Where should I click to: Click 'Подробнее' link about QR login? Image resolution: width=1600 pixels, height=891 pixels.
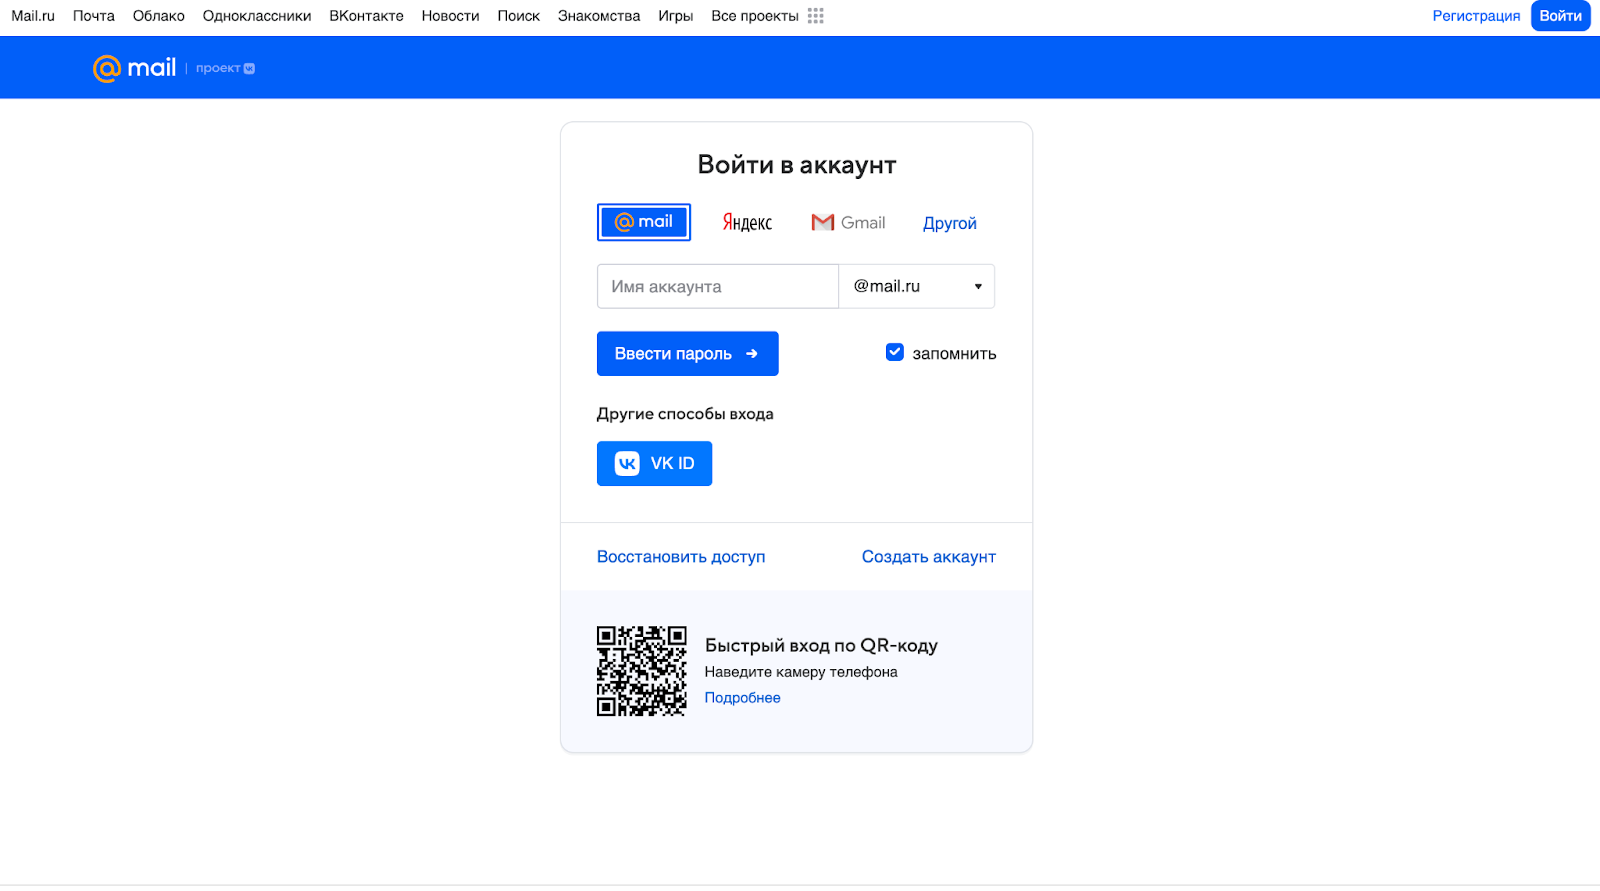(743, 698)
